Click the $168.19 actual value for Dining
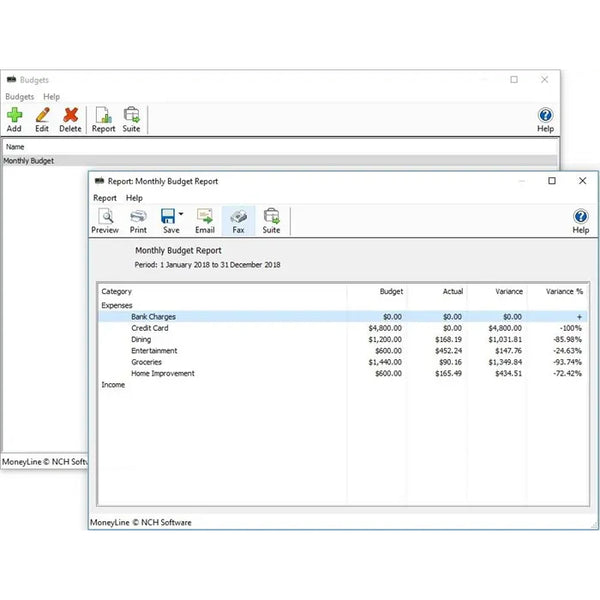Viewport: 600px width, 600px height. click(x=448, y=339)
